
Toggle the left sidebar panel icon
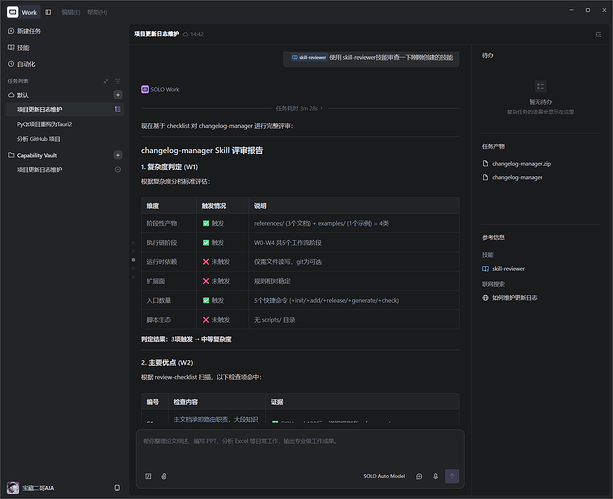coord(48,13)
